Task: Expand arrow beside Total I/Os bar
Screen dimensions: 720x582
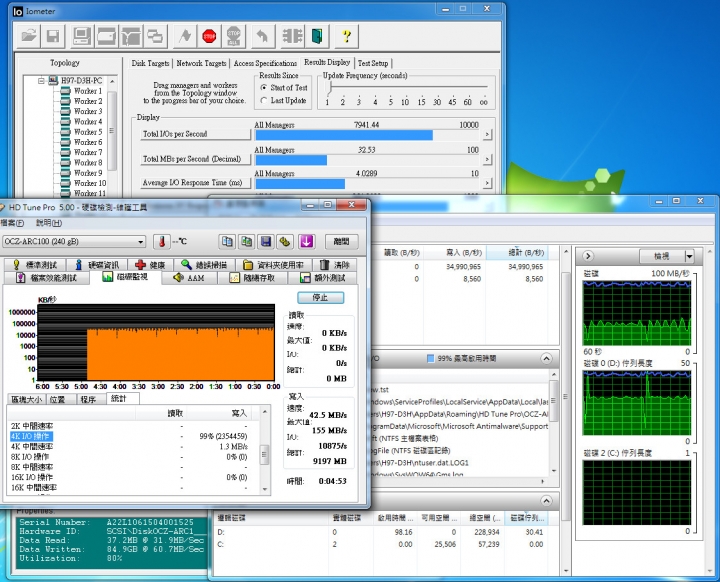Action: tap(487, 135)
